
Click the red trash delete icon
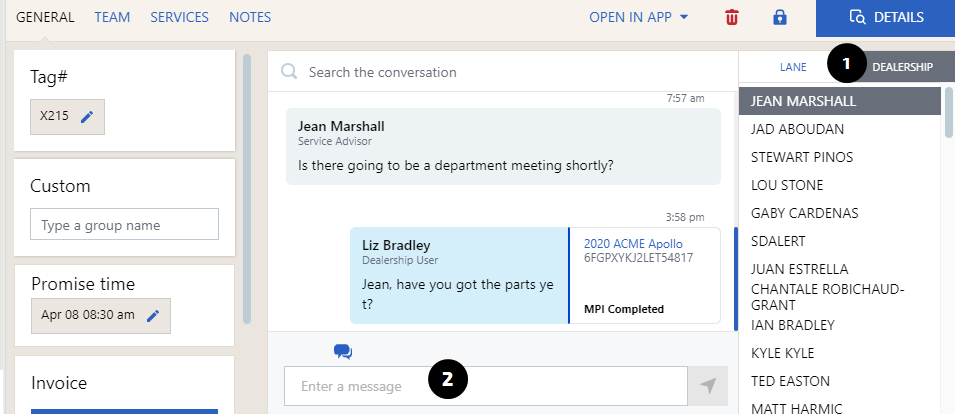point(733,17)
